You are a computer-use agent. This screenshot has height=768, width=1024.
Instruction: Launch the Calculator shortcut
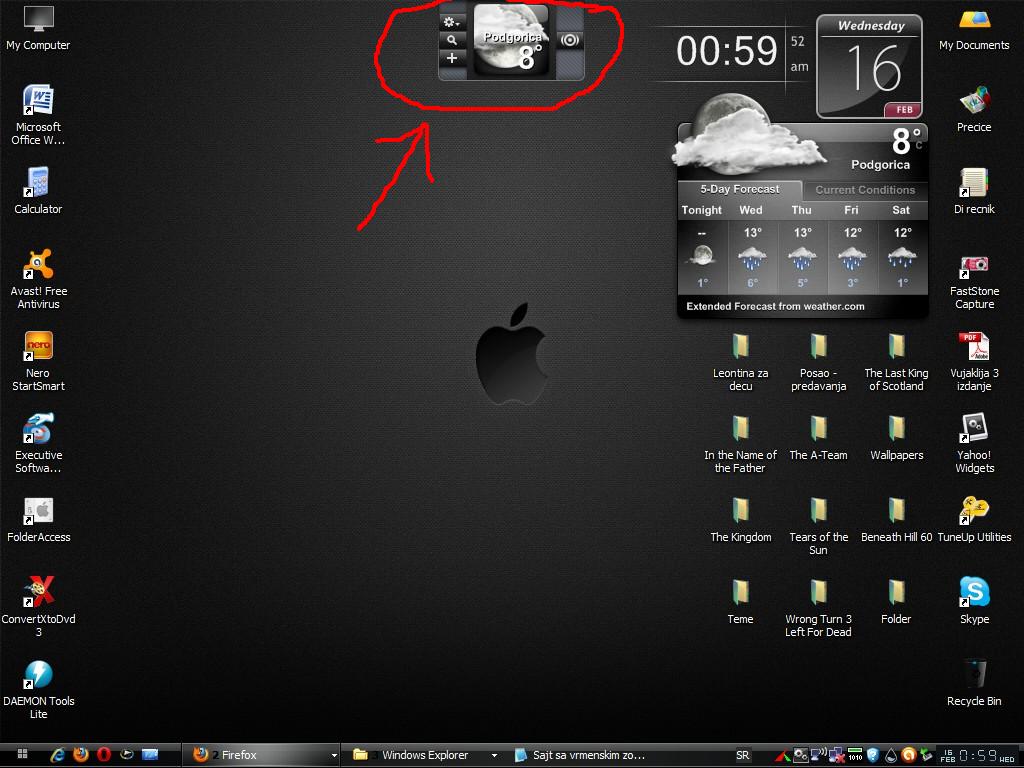pyautogui.click(x=38, y=191)
